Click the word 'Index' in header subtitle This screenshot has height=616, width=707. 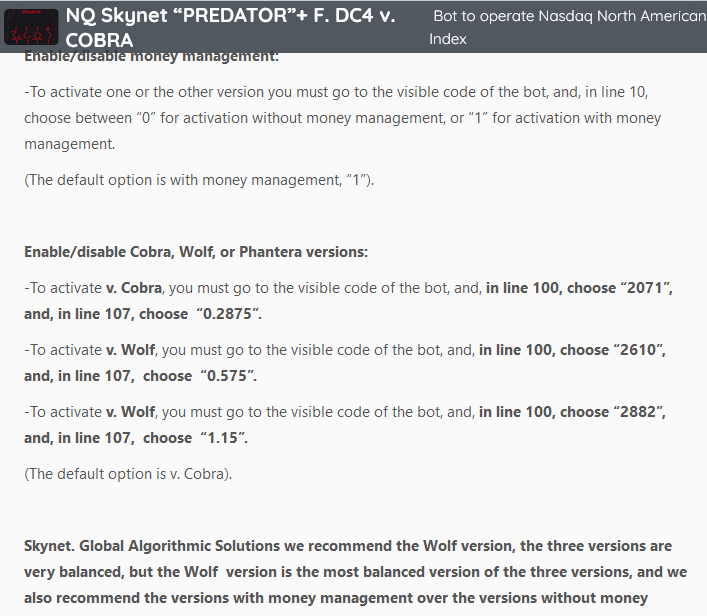pyautogui.click(x=448, y=39)
